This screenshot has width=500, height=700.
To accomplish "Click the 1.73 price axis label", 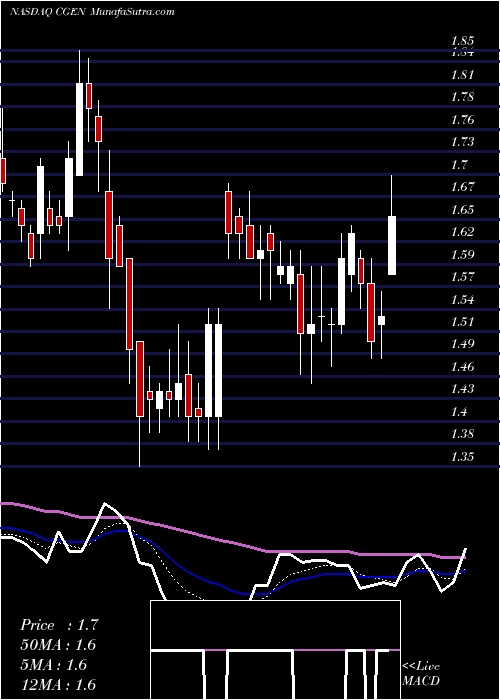I will [463, 142].
